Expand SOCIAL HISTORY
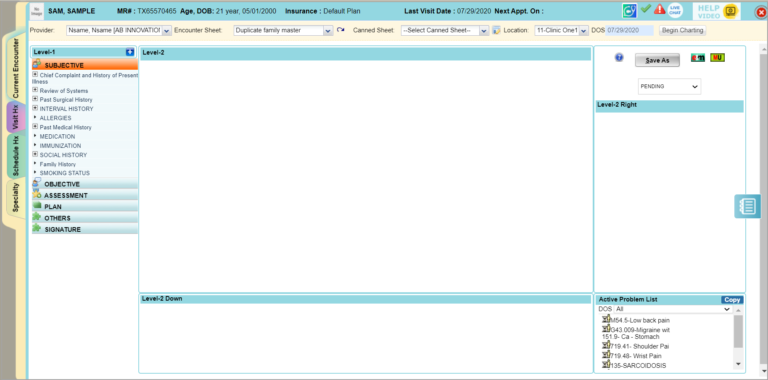Viewport: 768px width, 380px height. [x=35, y=154]
